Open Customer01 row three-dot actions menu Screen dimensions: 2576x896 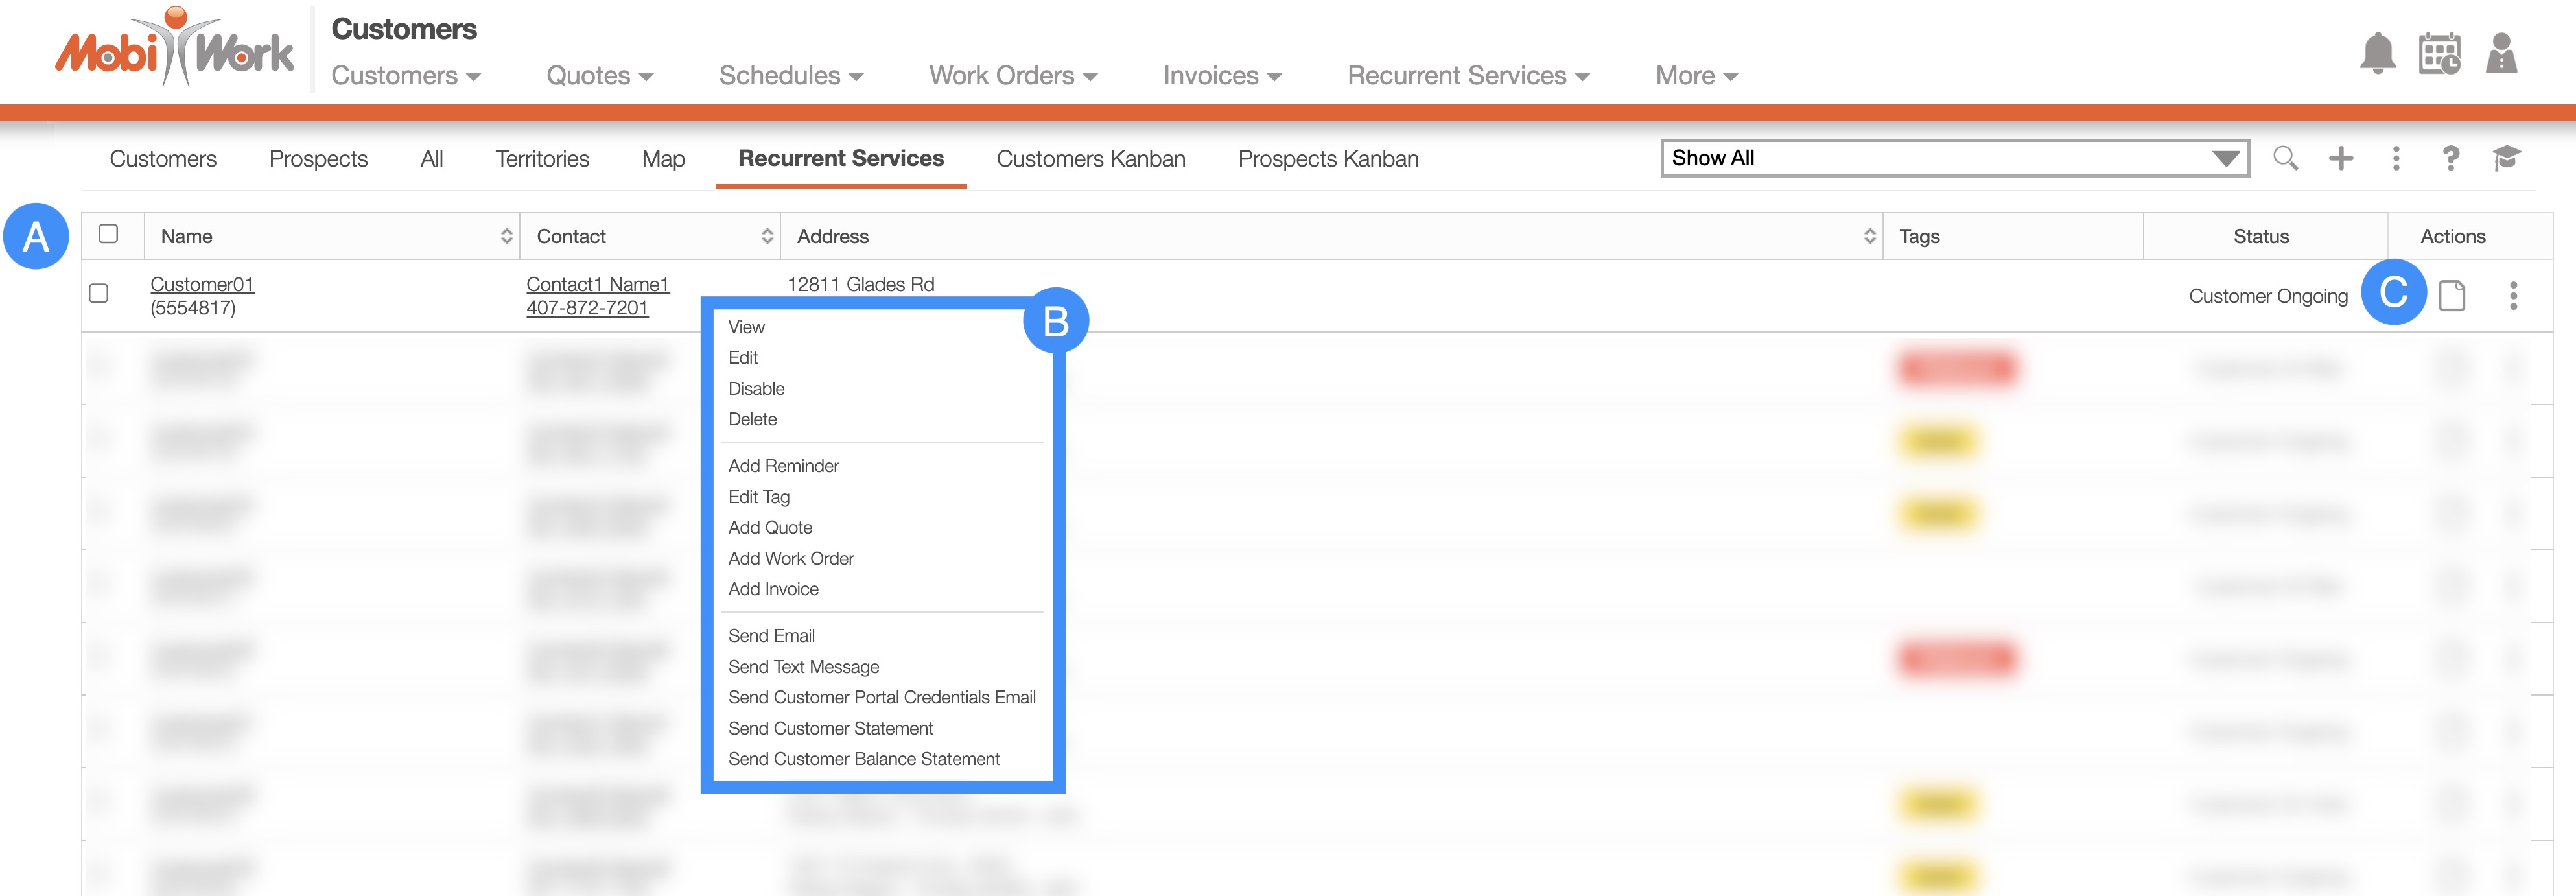tap(2513, 296)
